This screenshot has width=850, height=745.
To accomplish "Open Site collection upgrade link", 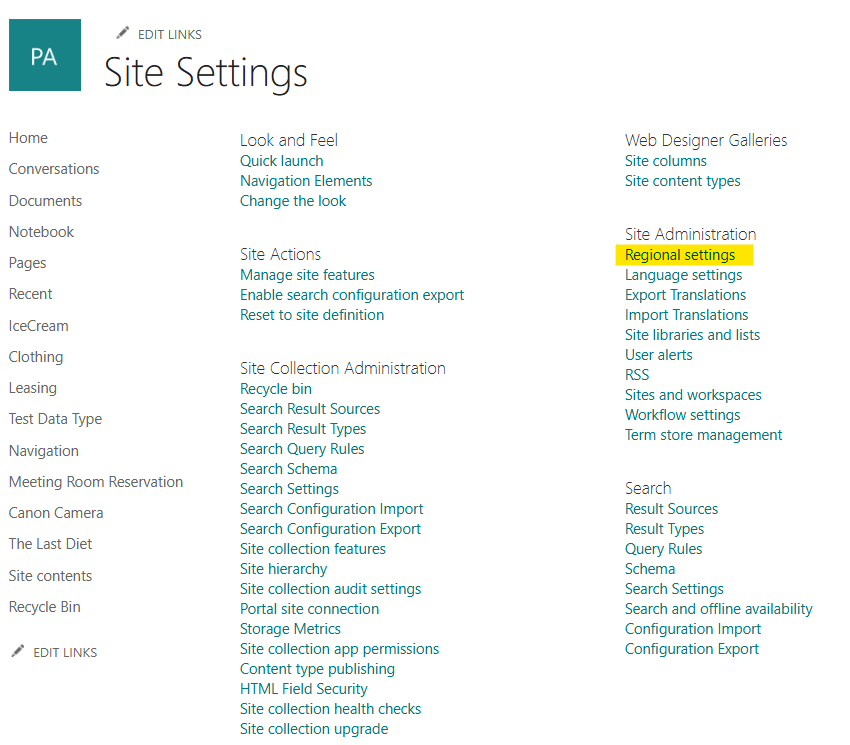I will click(313, 729).
